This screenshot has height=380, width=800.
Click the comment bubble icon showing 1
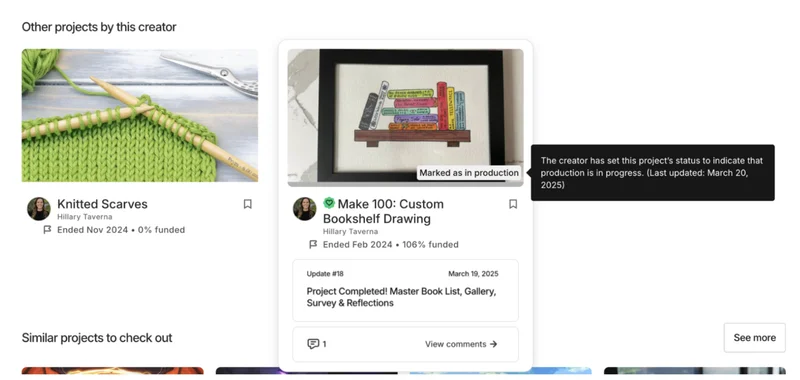[x=313, y=344]
